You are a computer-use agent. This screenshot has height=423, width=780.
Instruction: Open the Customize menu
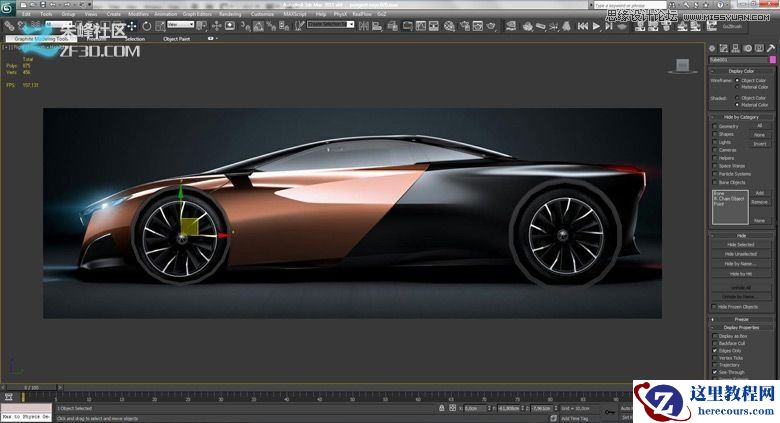(x=262, y=14)
